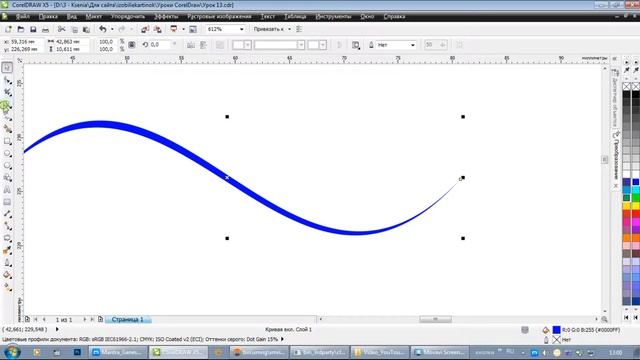Click the Print icon in the toolbar

click(x=45, y=29)
